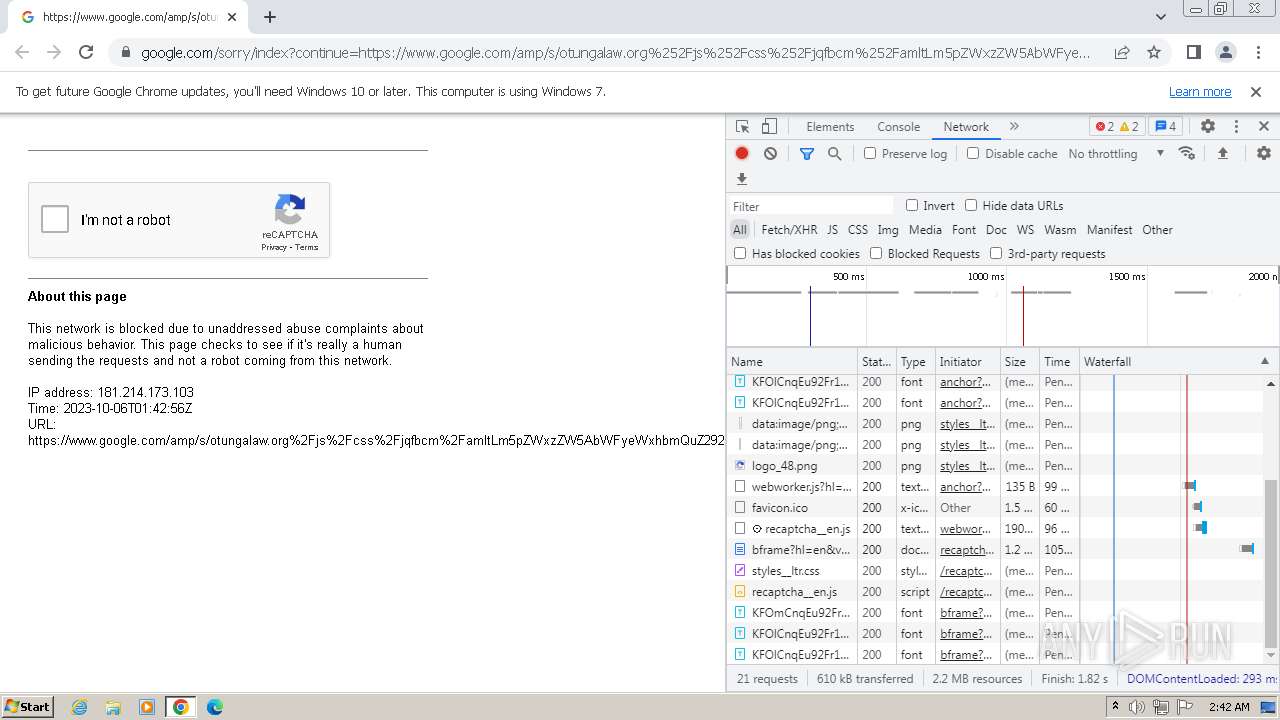
Task: Toggle the Chrome side panel icon
Action: coord(1193,52)
